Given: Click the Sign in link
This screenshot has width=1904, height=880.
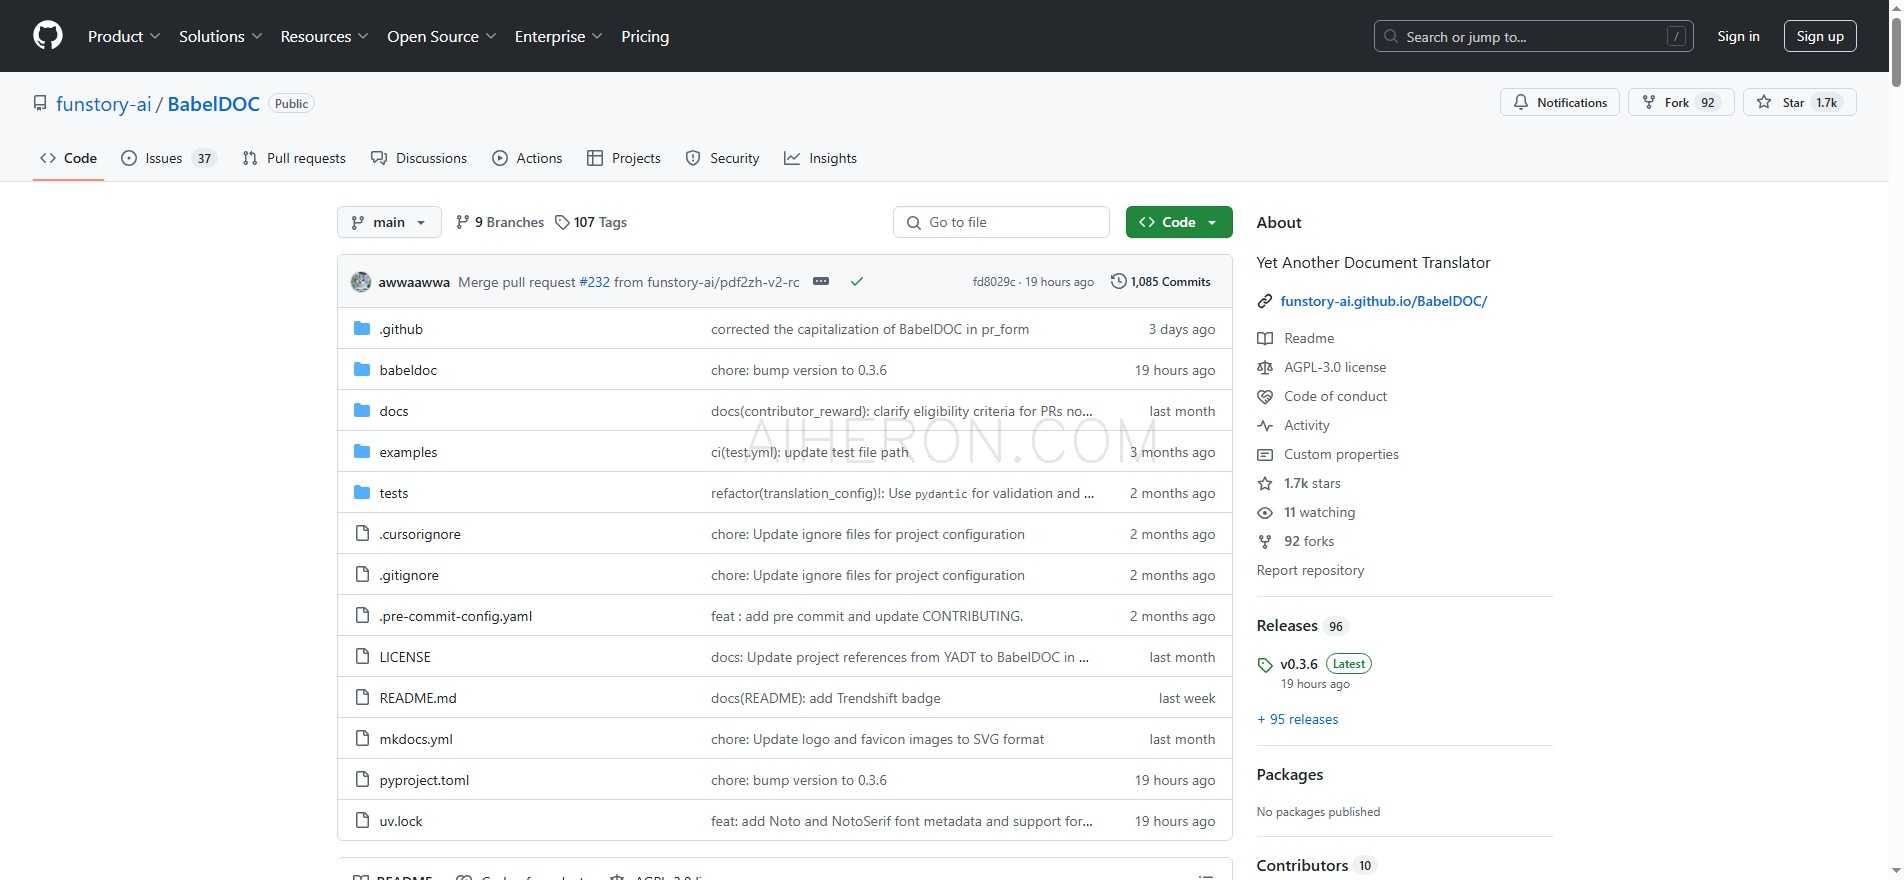Looking at the screenshot, I should pos(1738,36).
